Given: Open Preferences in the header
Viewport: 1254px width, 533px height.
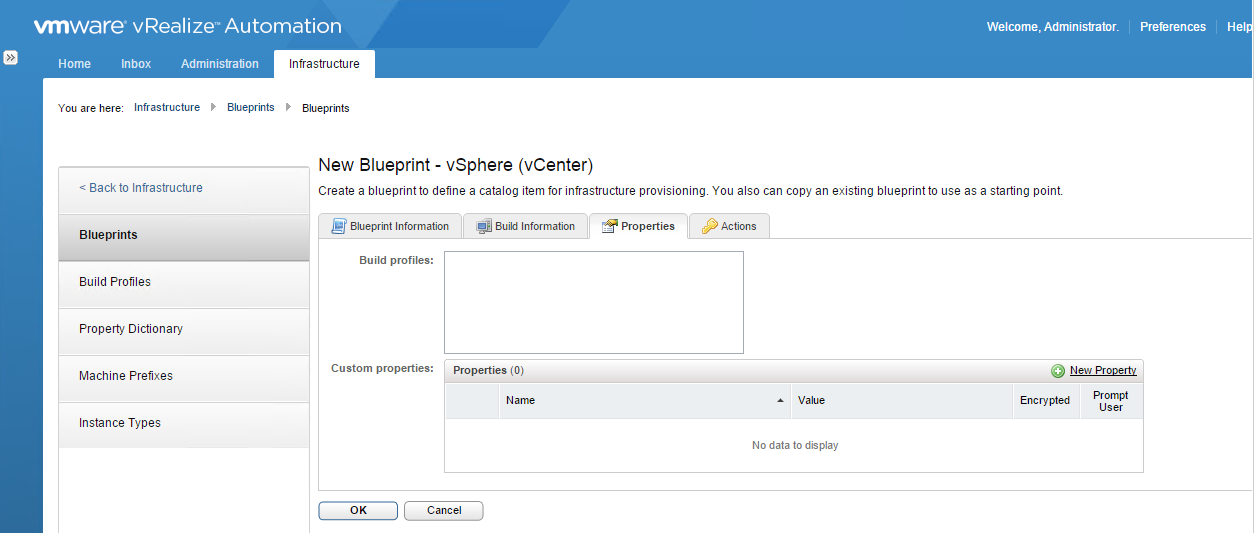Looking at the screenshot, I should click(1173, 27).
